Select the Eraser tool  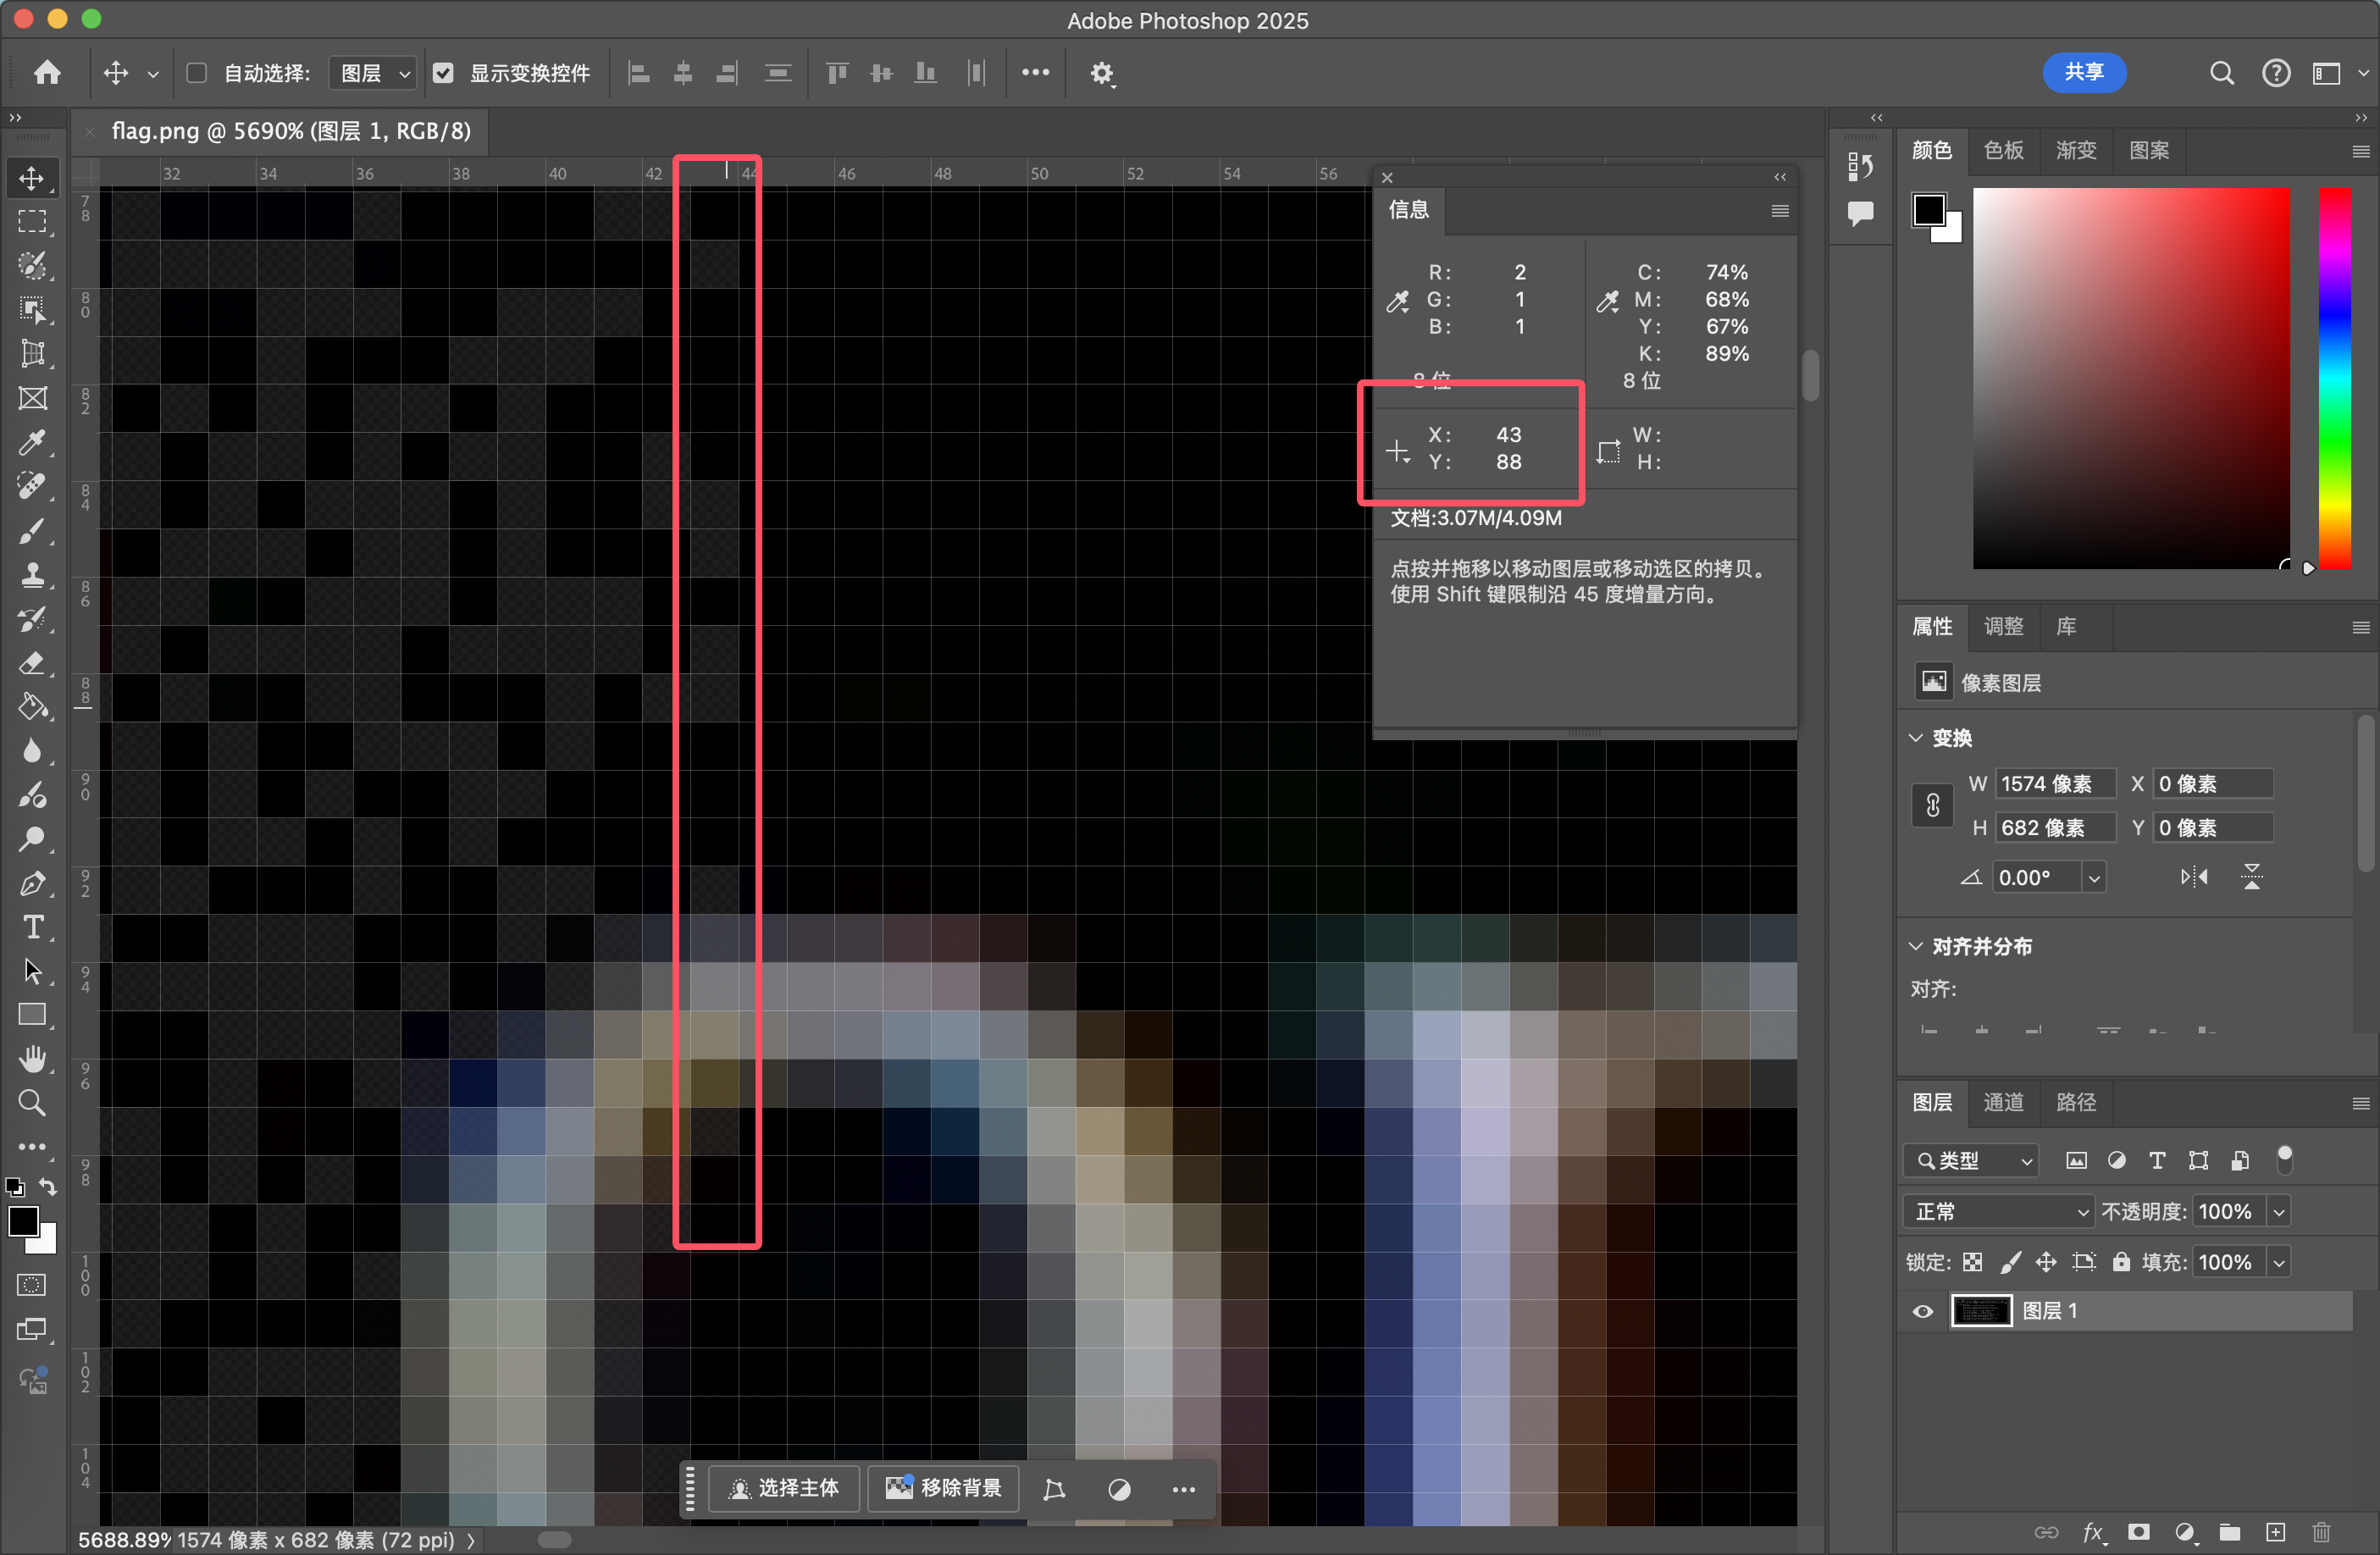click(32, 662)
